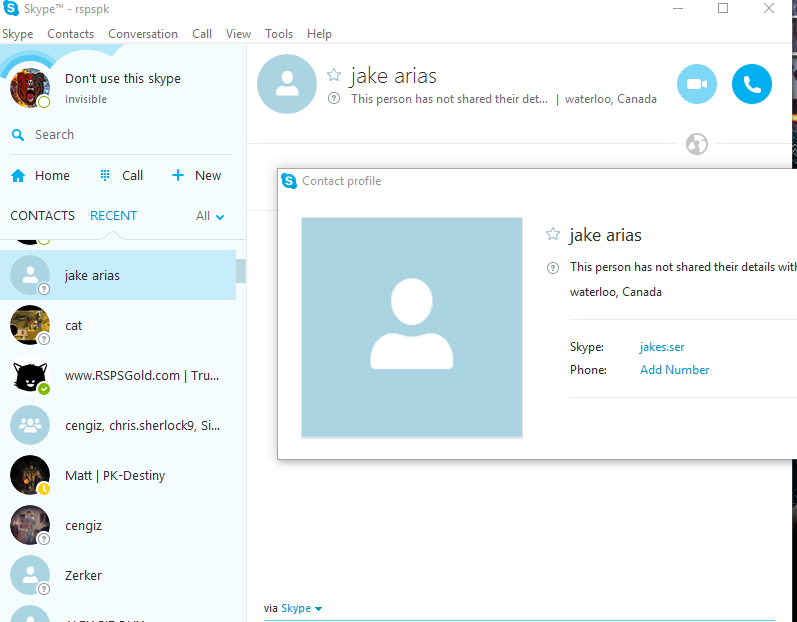Open the View menu
The height and width of the screenshot is (622, 797).
(238, 34)
